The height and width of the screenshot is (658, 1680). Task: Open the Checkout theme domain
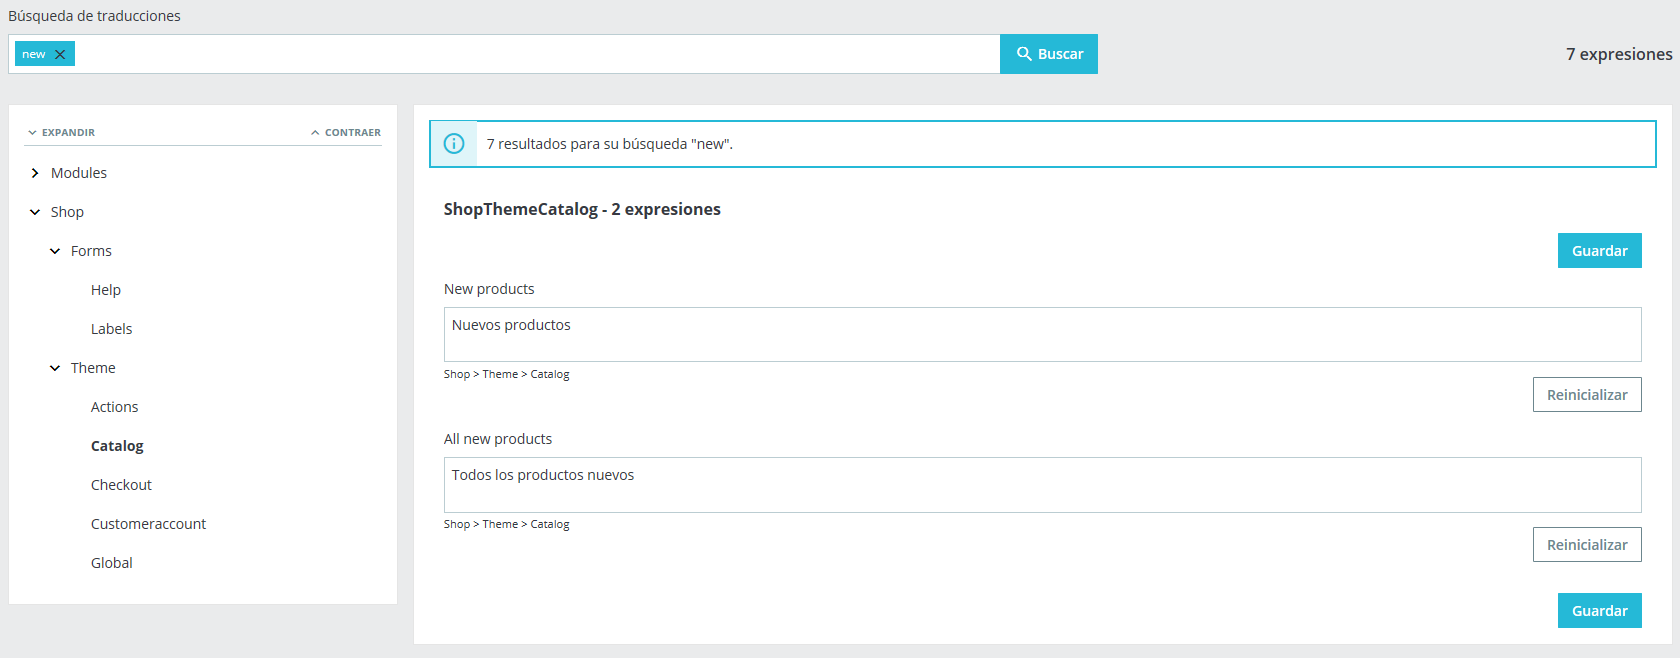[121, 485]
